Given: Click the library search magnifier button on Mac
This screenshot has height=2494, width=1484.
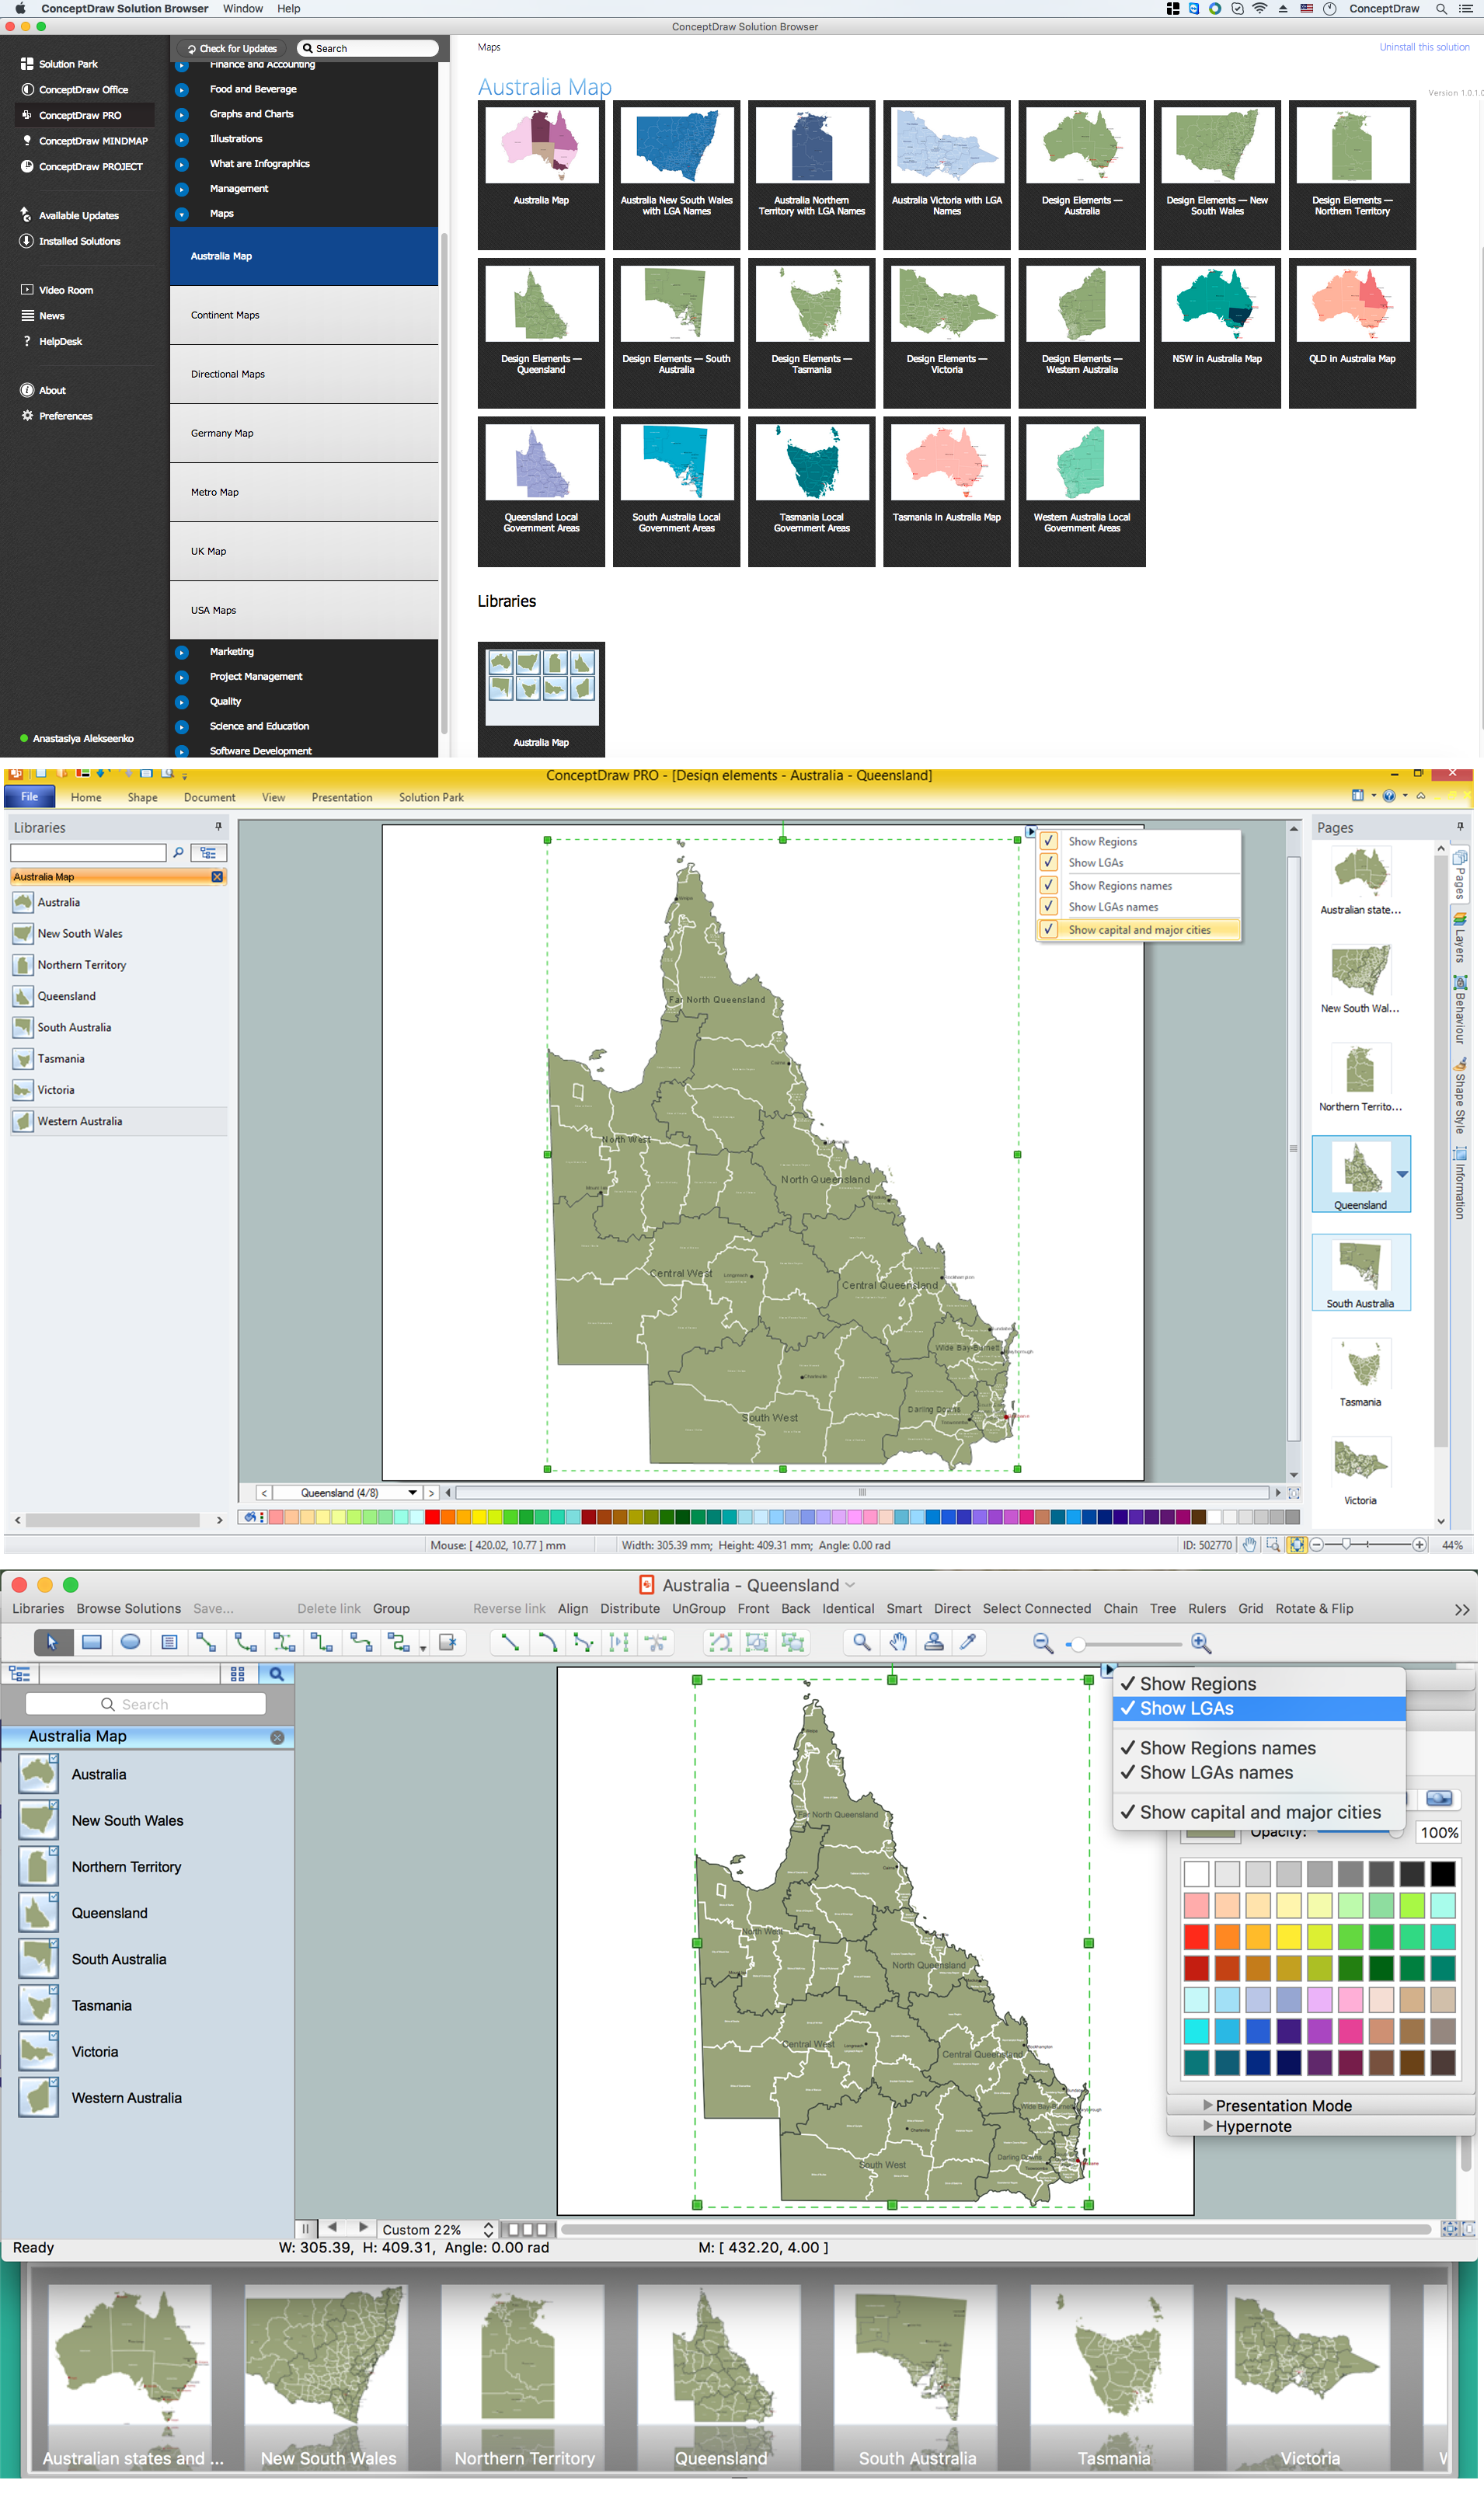Looking at the screenshot, I should 276,1674.
